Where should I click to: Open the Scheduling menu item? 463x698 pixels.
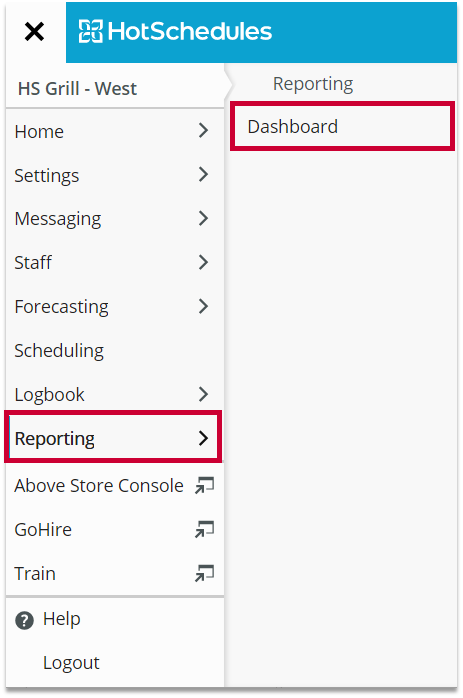(114, 350)
